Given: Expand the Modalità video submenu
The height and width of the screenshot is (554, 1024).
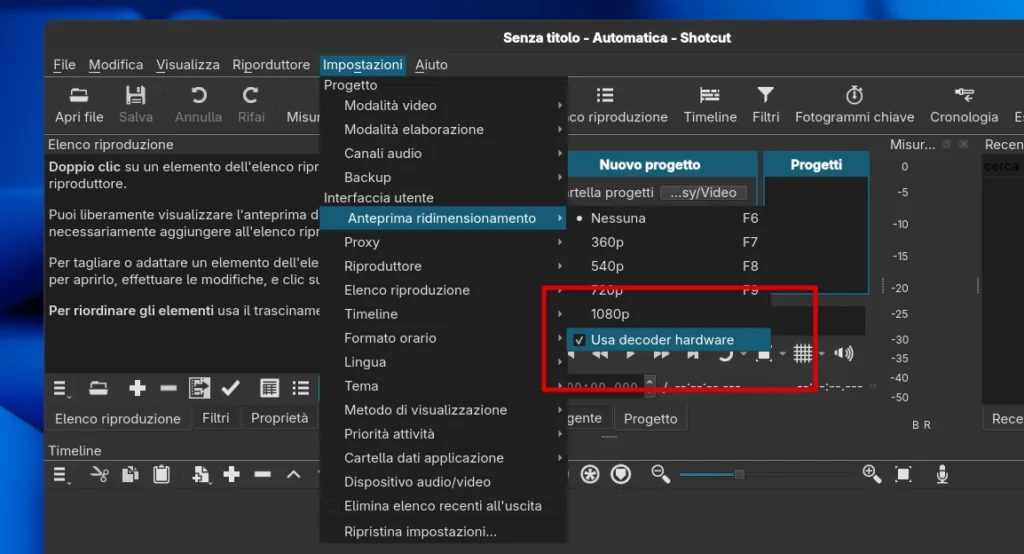Looking at the screenshot, I should click(443, 105).
